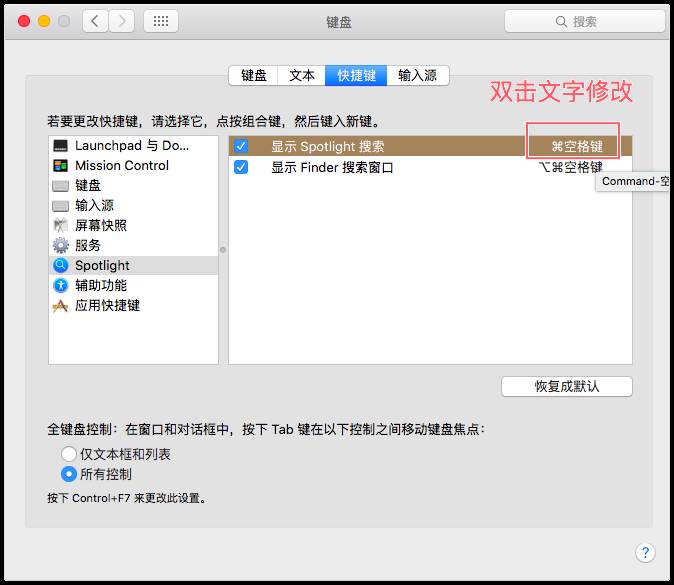Open help with the question mark button
The width and height of the screenshot is (674, 585).
645,553
